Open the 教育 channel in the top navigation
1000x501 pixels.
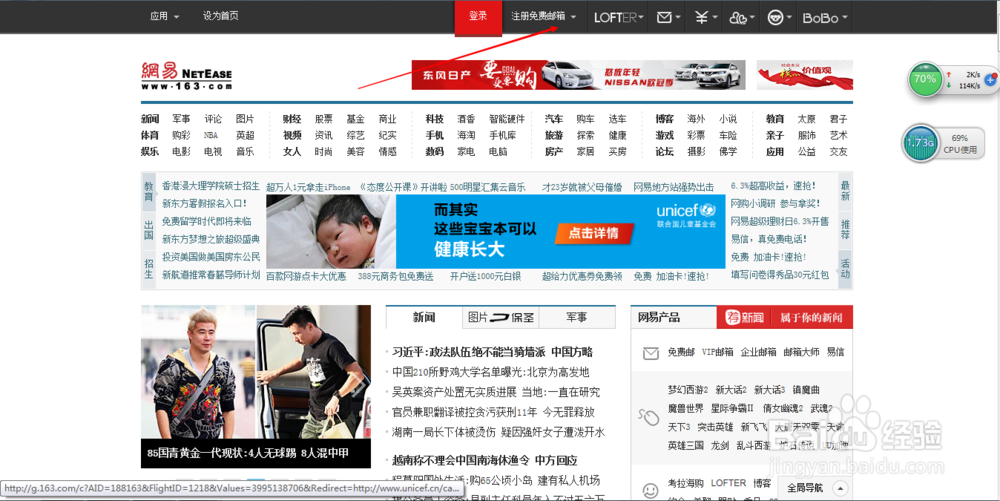[x=775, y=119]
